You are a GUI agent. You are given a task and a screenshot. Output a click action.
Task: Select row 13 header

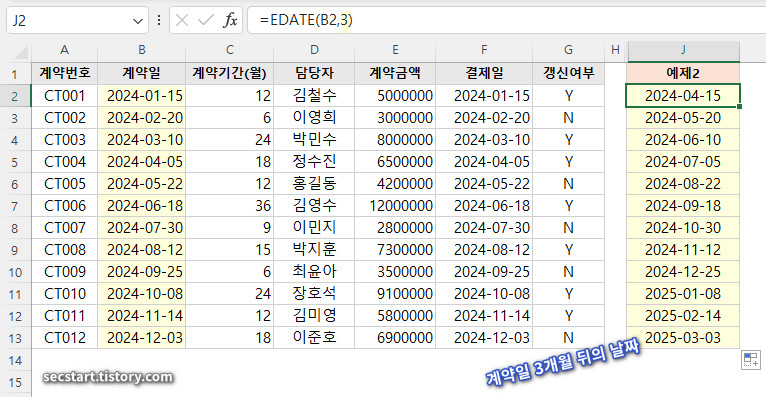click(x=15, y=337)
